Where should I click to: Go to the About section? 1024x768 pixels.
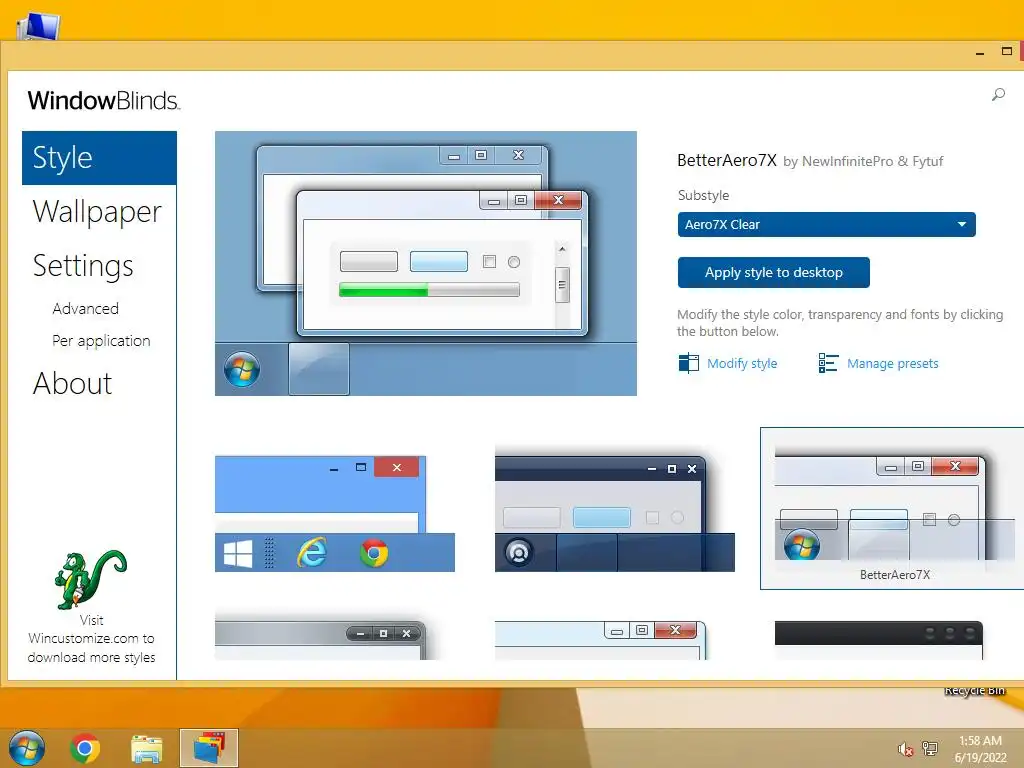click(x=72, y=383)
